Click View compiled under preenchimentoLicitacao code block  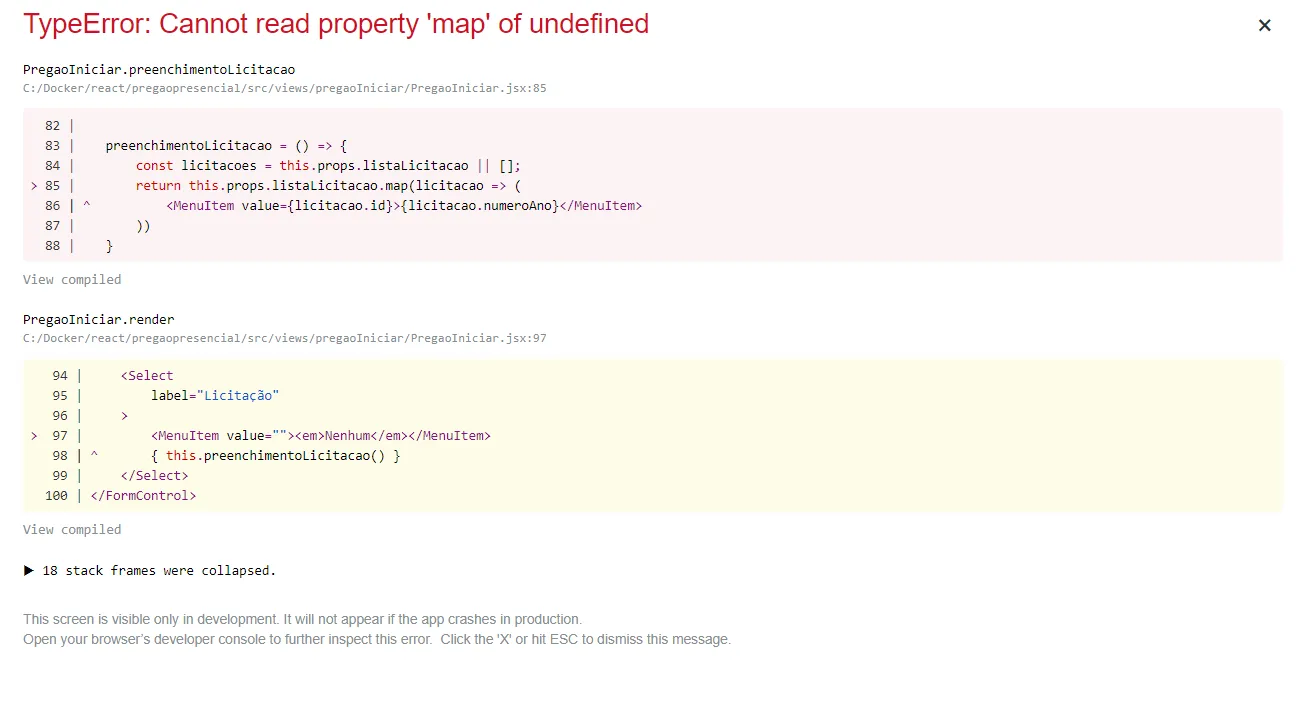click(72, 280)
